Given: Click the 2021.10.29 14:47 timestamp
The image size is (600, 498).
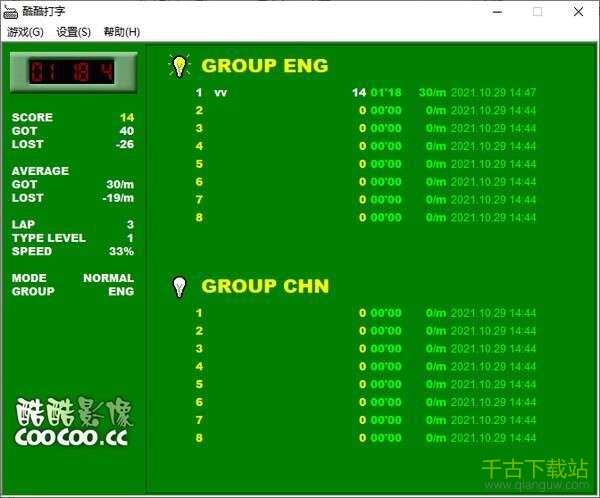Looking at the screenshot, I should click(x=493, y=93).
